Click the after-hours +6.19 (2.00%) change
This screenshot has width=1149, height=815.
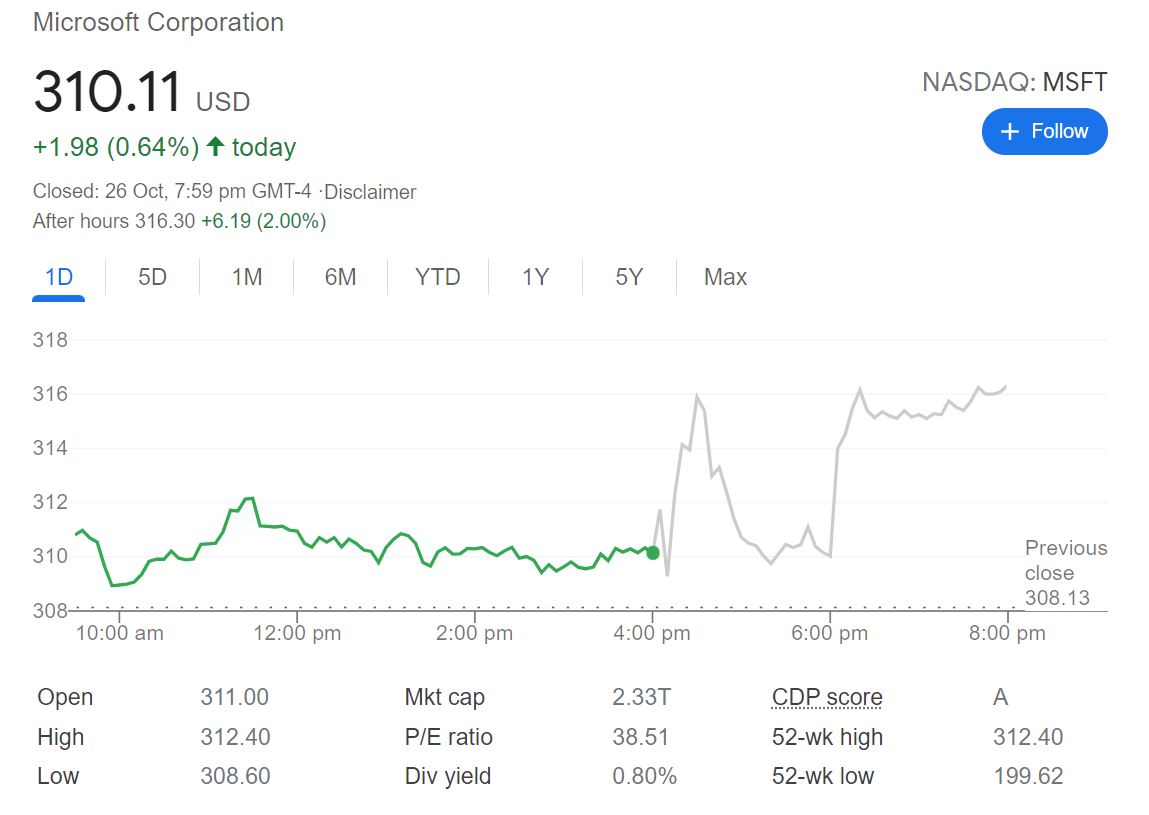[x=264, y=221]
